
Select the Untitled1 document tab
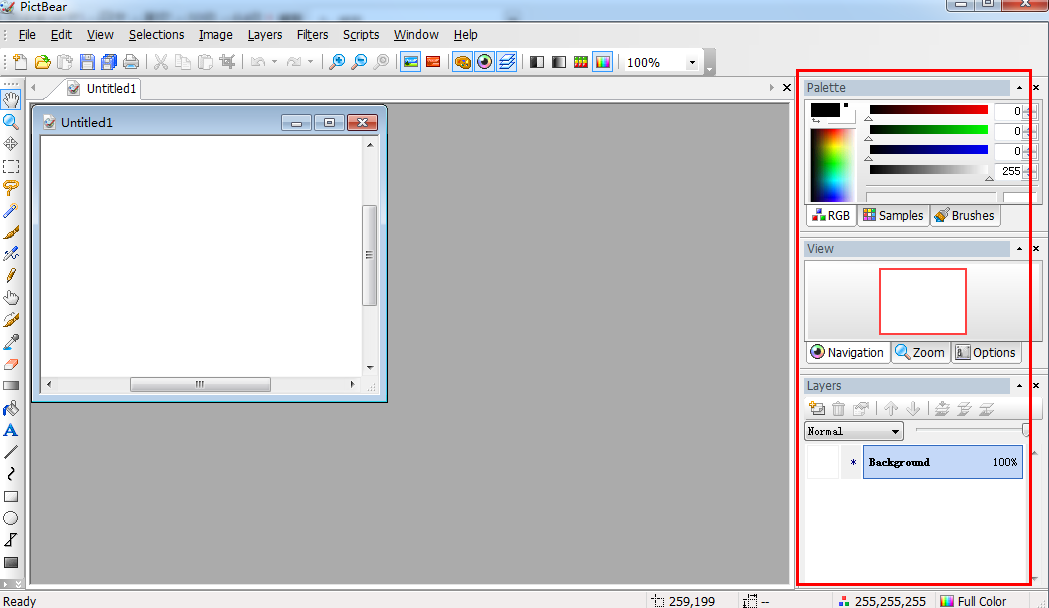click(x=102, y=88)
